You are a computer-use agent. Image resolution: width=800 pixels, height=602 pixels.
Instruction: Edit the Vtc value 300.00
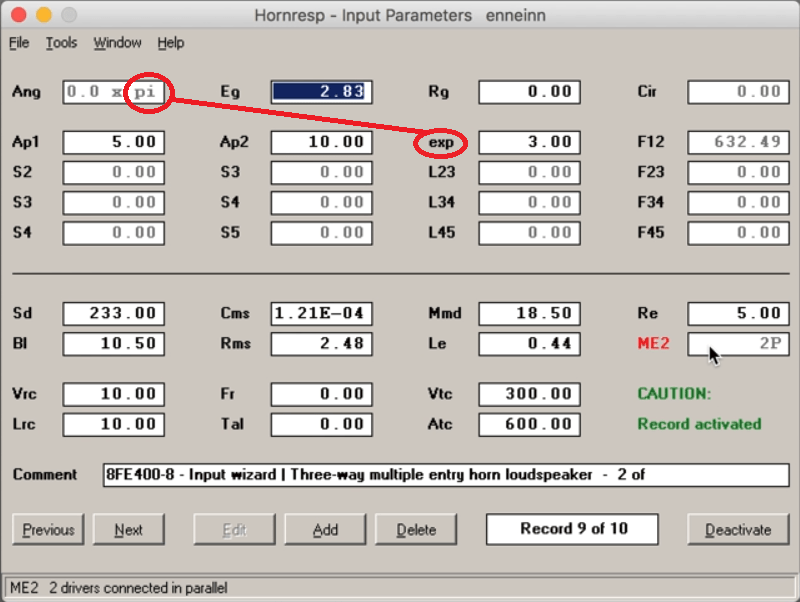click(529, 394)
